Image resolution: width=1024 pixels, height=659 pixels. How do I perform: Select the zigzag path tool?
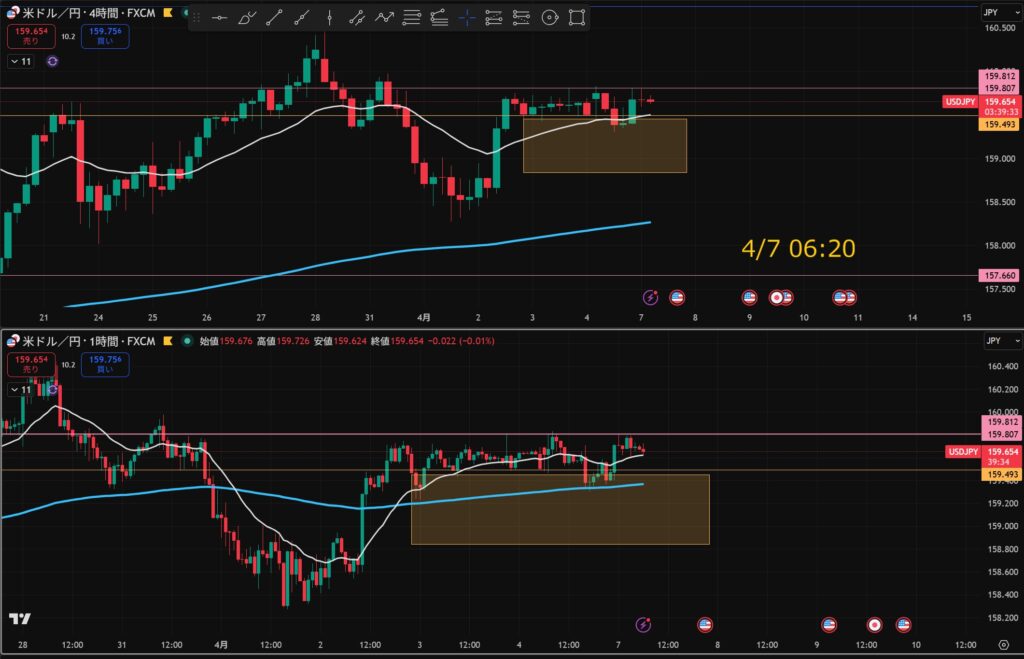tap(384, 17)
